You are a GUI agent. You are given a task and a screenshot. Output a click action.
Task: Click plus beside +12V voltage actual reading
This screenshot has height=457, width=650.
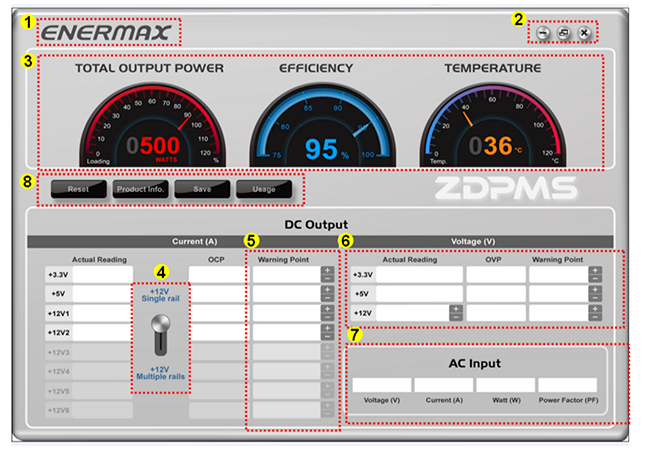(x=456, y=308)
